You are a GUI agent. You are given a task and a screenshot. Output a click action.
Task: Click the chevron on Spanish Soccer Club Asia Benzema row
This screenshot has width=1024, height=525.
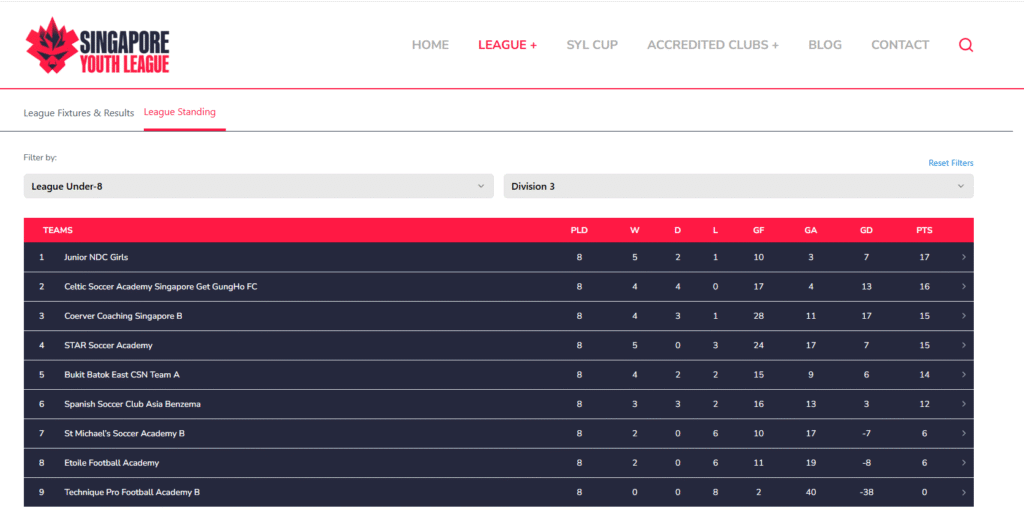963,404
